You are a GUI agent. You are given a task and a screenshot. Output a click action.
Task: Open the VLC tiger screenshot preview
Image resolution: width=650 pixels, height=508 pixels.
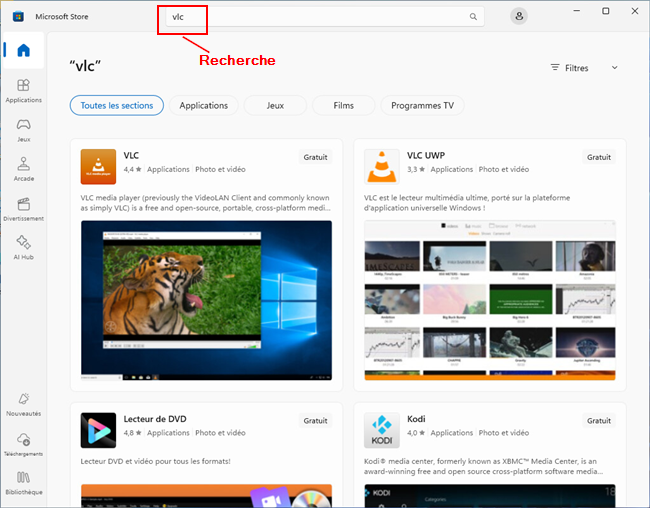[206, 300]
